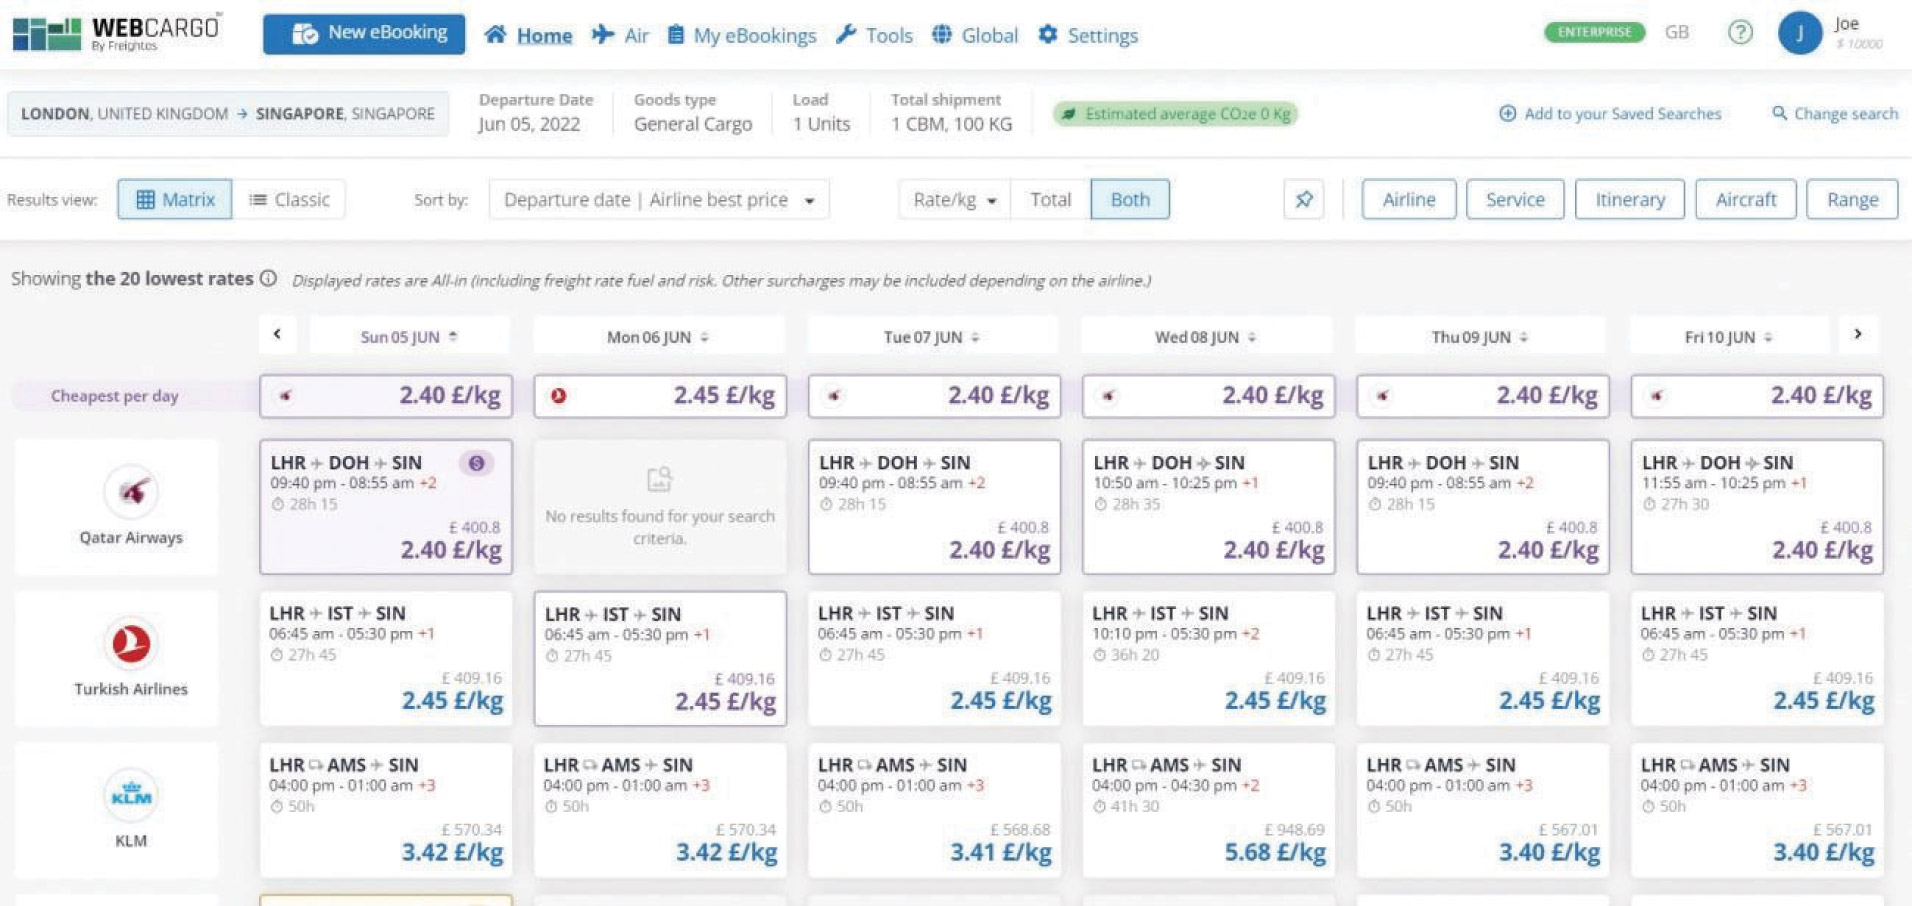The width and height of the screenshot is (1912, 906).
Task: Open the Global menu
Action: 975,35
